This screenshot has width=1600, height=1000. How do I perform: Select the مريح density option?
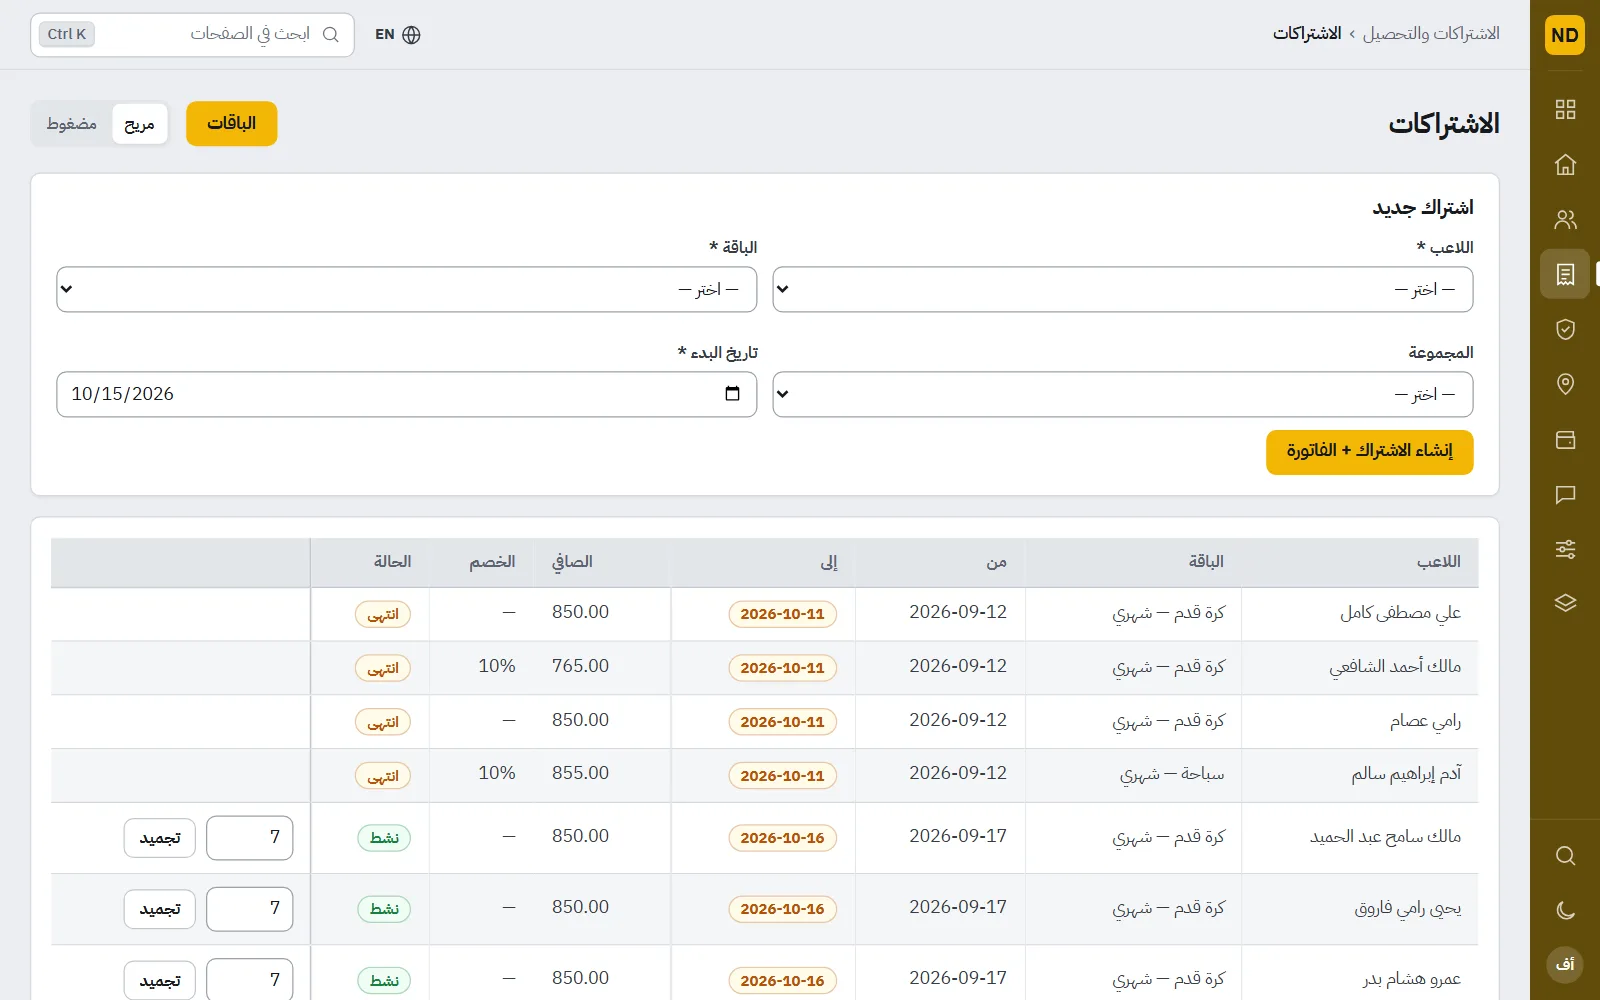(139, 124)
